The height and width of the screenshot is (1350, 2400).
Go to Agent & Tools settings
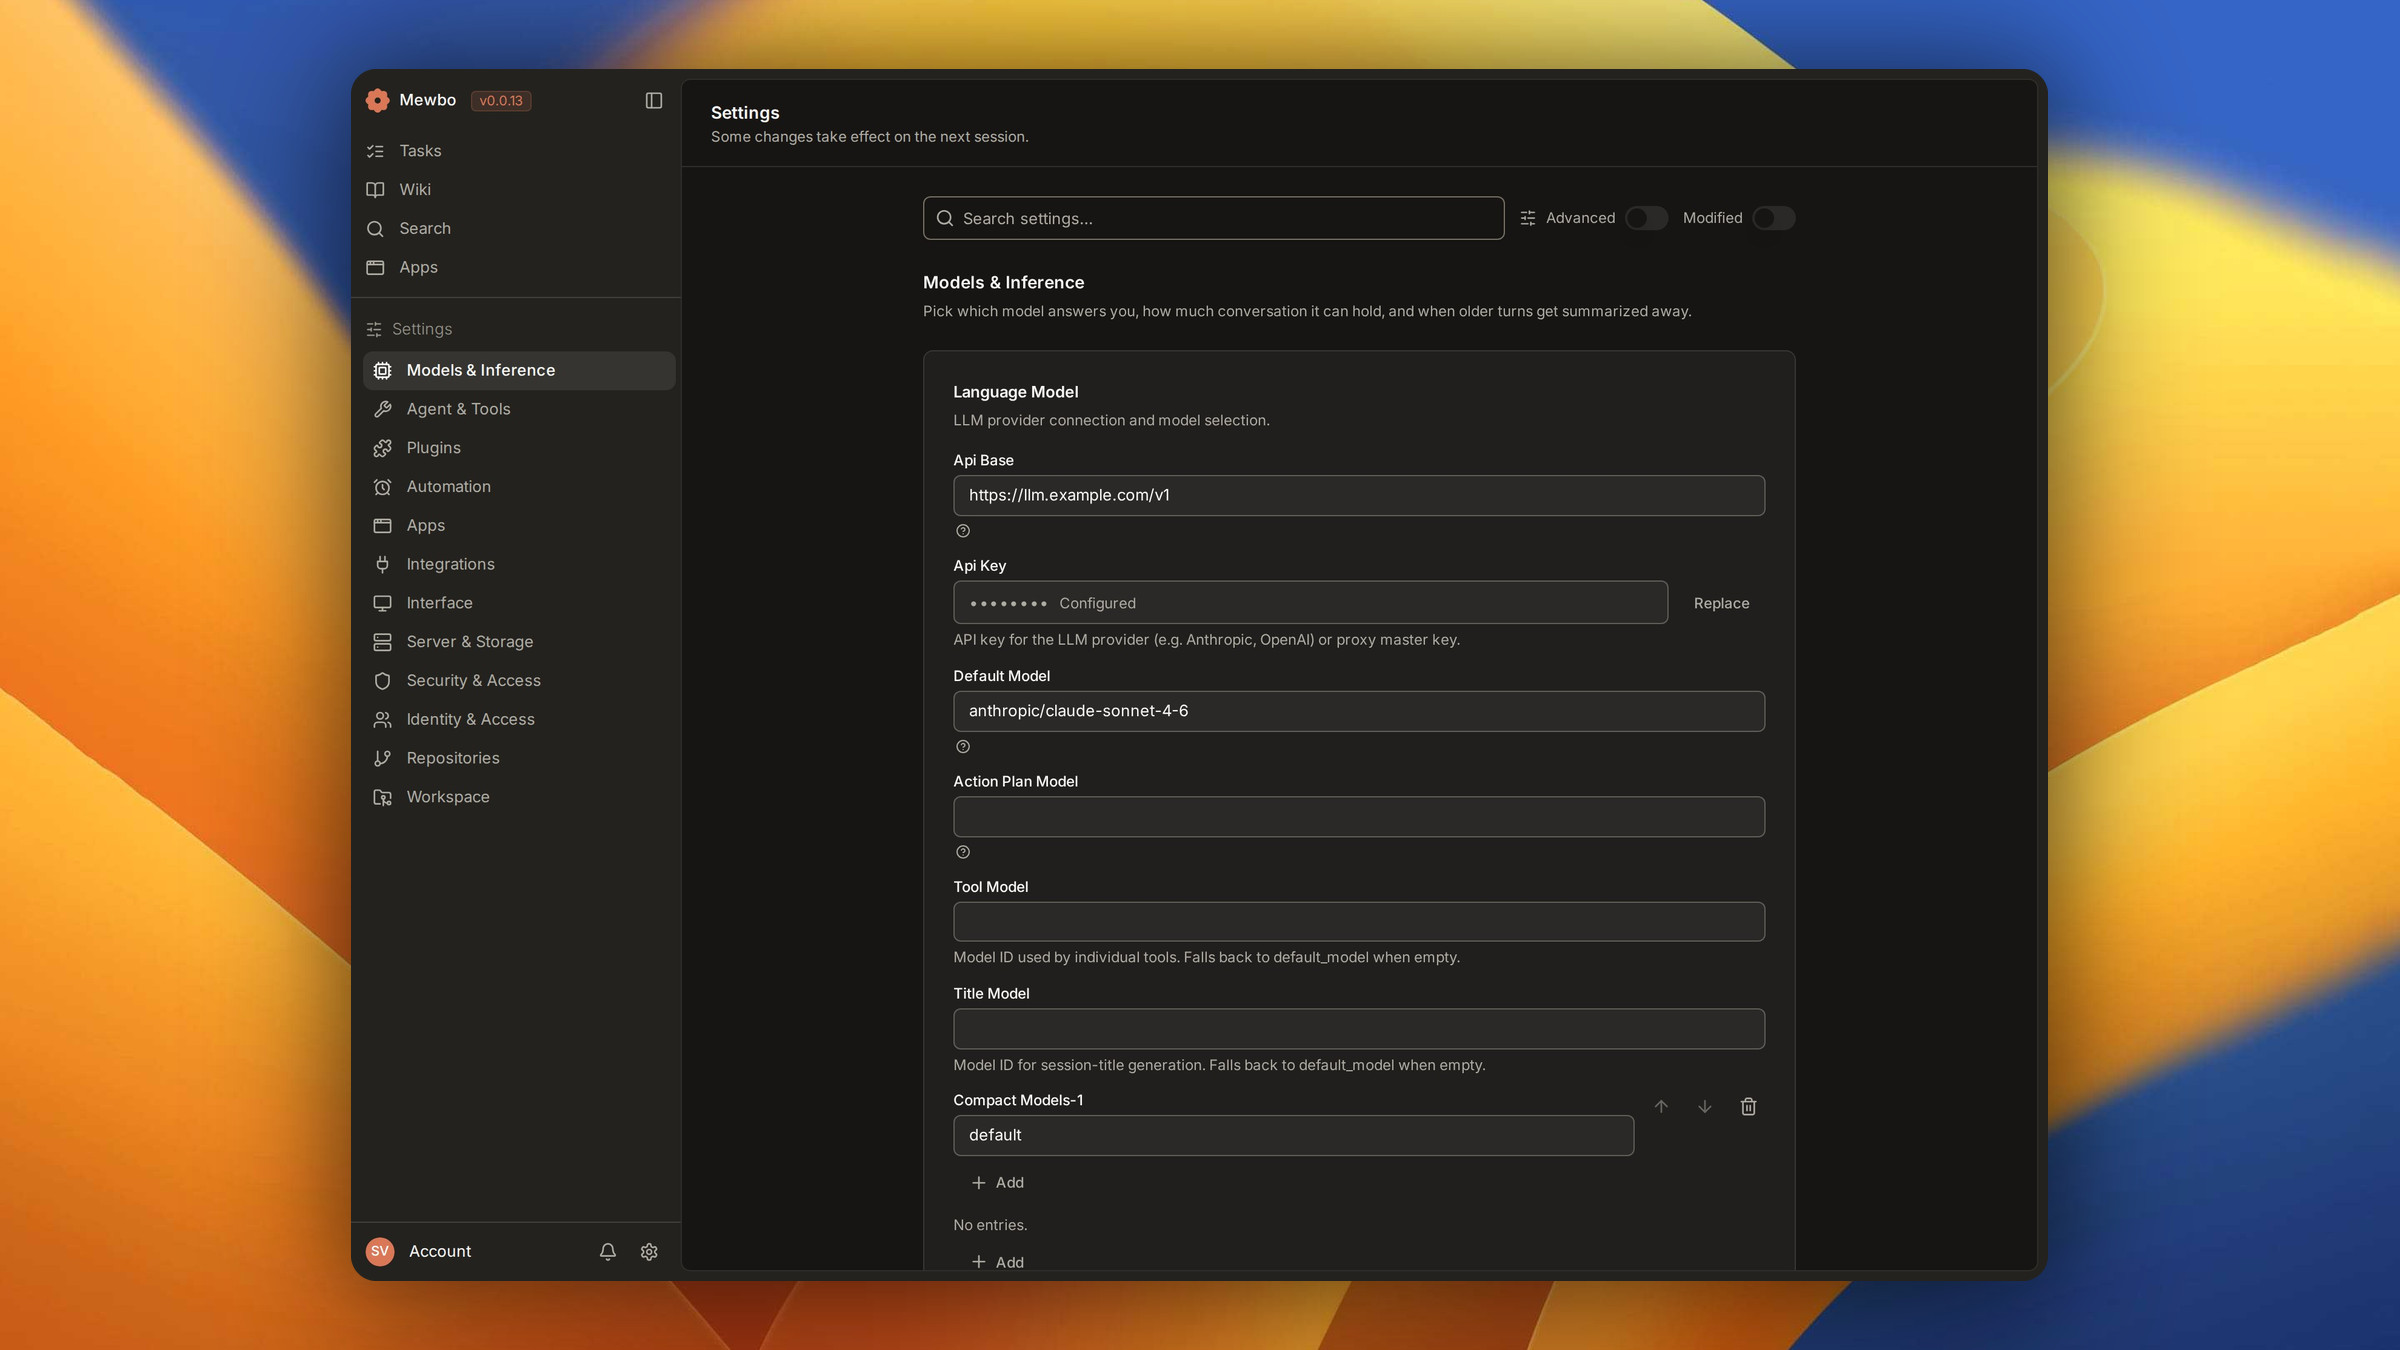(x=519, y=409)
